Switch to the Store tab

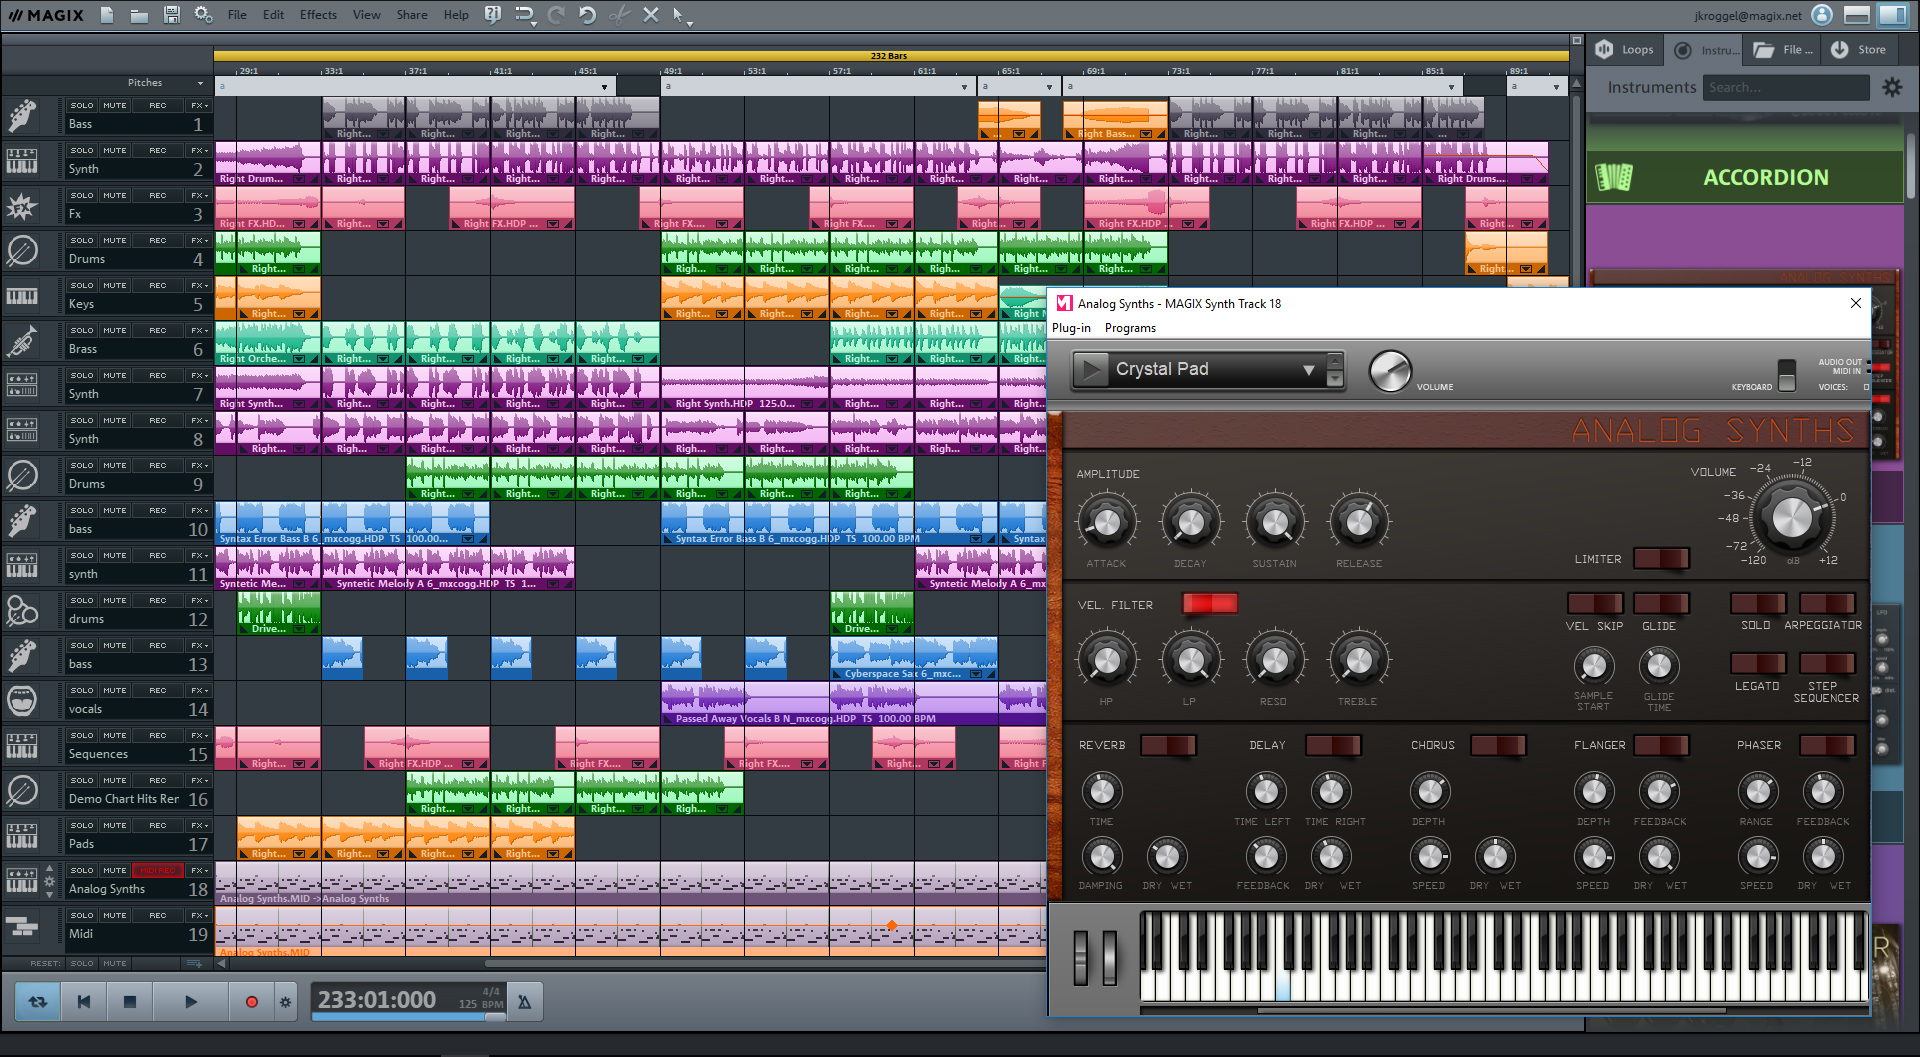pyautogui.click(x=1858, y=48)
